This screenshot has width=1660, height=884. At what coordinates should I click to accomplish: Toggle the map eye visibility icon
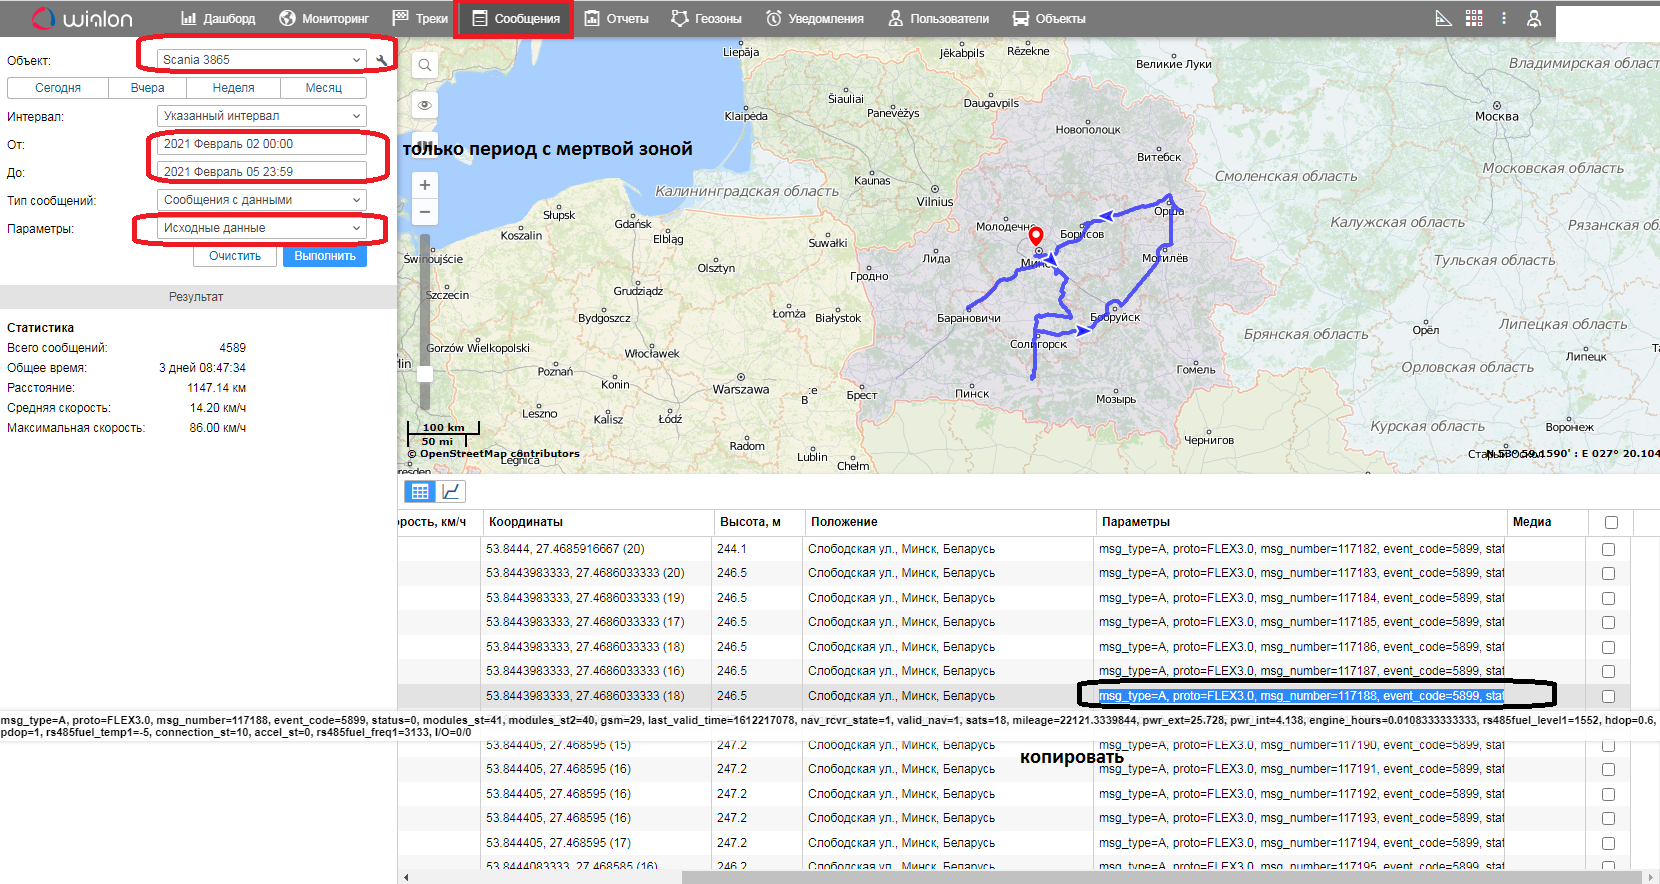[425, 105]
